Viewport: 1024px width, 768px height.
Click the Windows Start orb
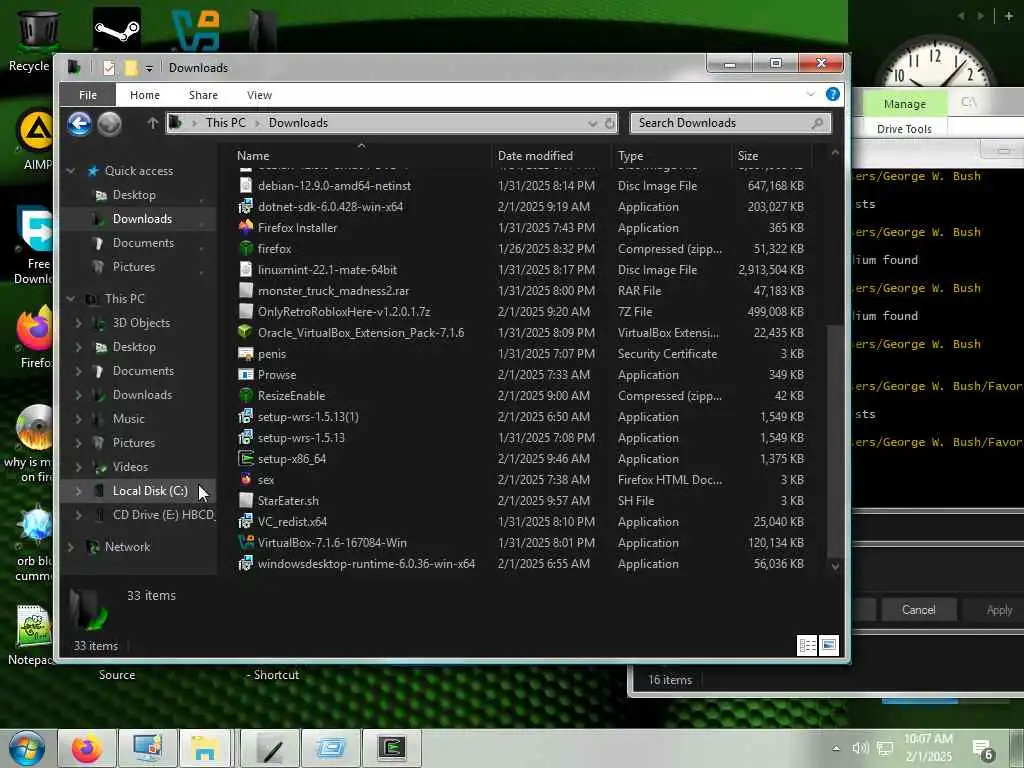tap(27, 749)
